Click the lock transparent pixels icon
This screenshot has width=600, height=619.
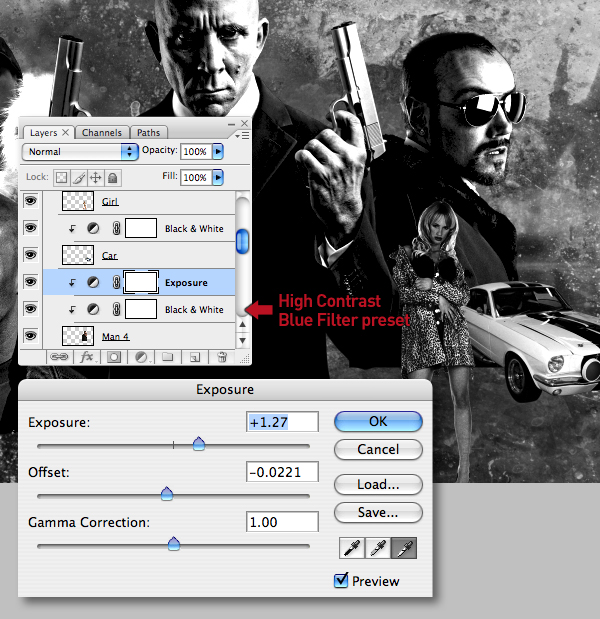click(61, 178)
